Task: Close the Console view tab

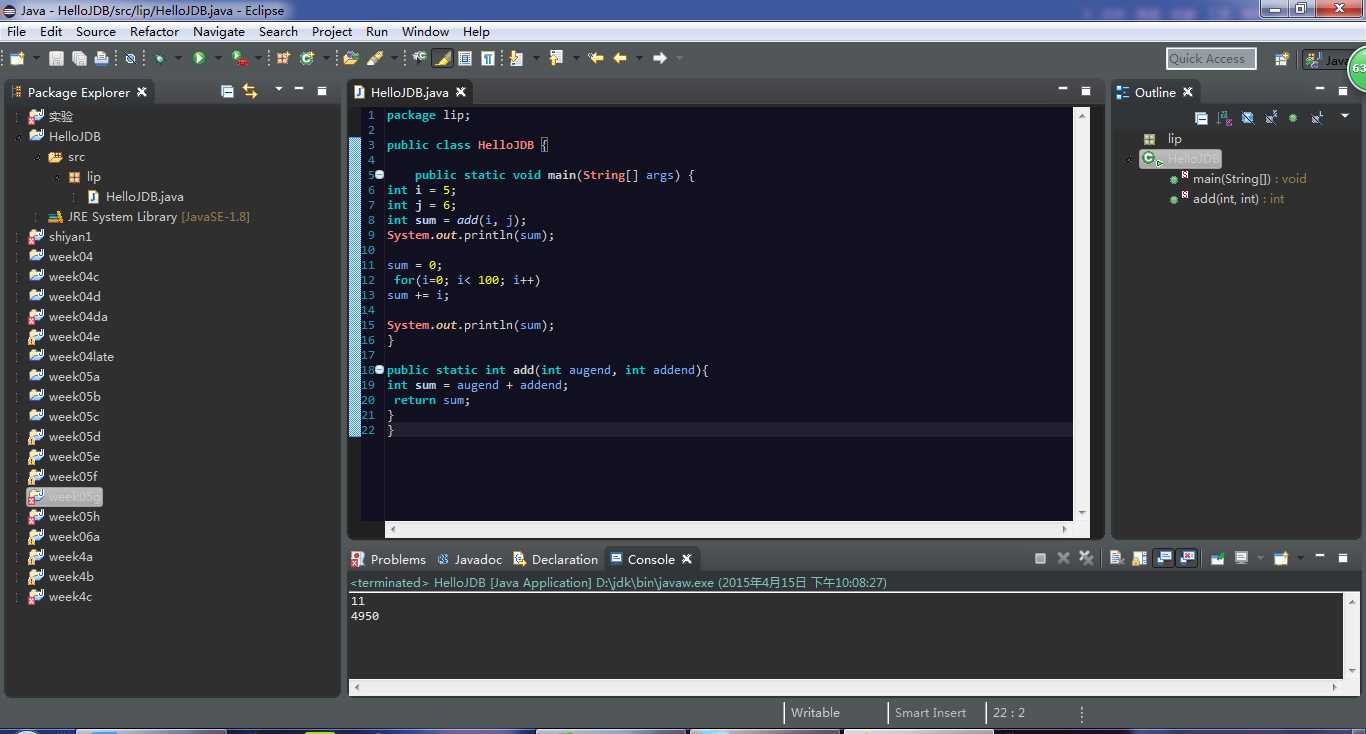Action: coord(687,559)
